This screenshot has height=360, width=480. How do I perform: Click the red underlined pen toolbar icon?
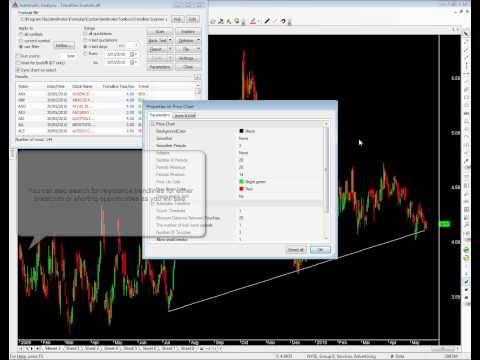[253, 21]
